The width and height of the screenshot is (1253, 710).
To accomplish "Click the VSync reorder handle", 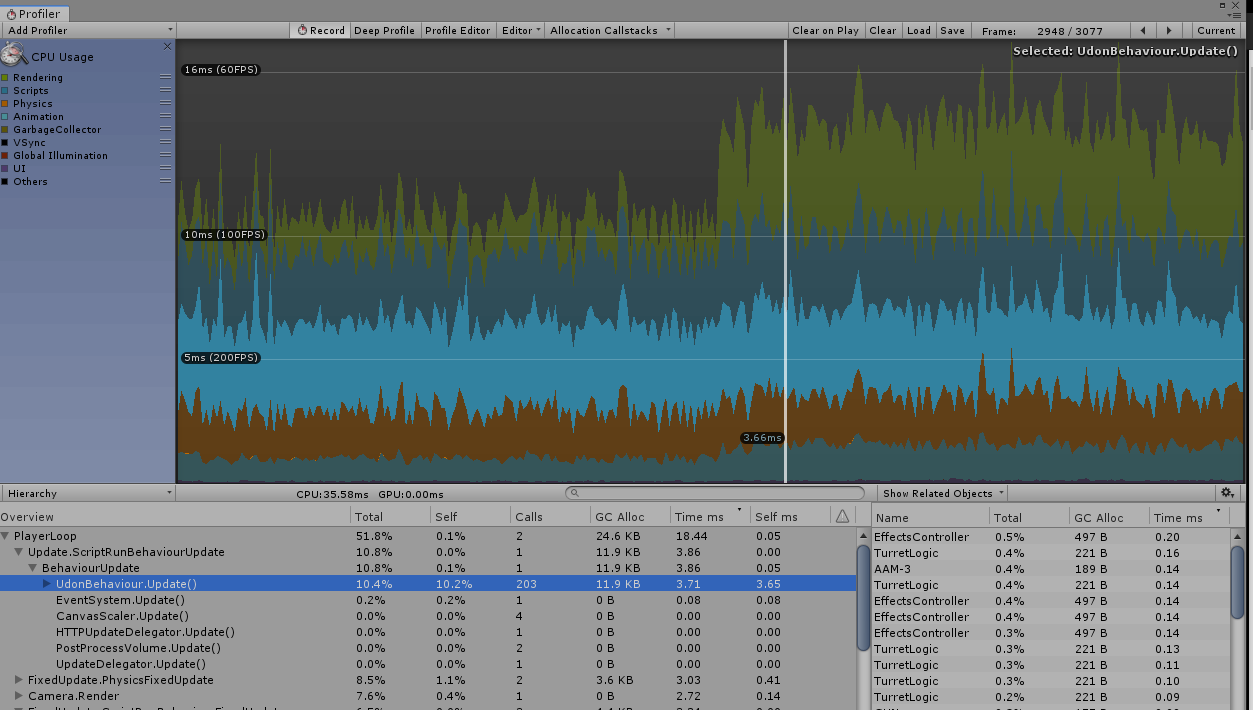I will coord(165,142).
